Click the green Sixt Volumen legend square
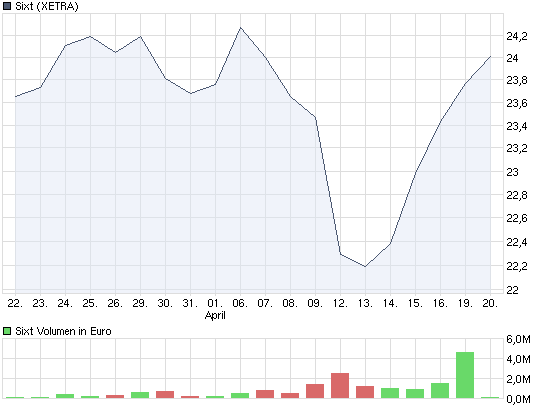Viewport: 545px width, 407px height. [7, 331]
